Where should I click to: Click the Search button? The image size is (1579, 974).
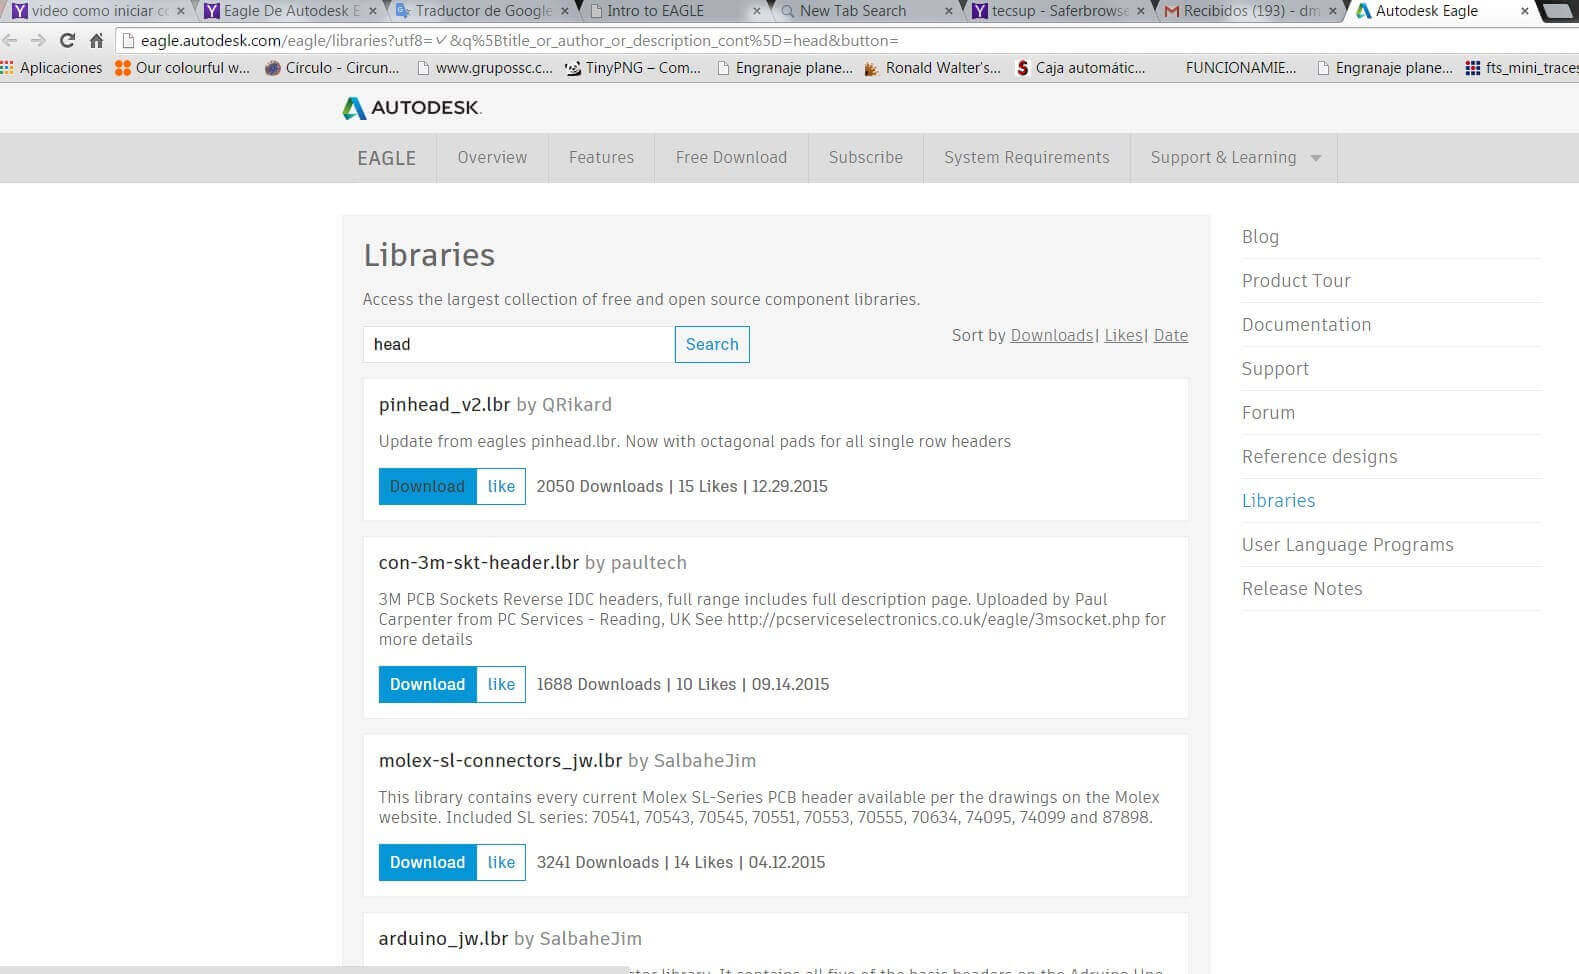[712, 344]
